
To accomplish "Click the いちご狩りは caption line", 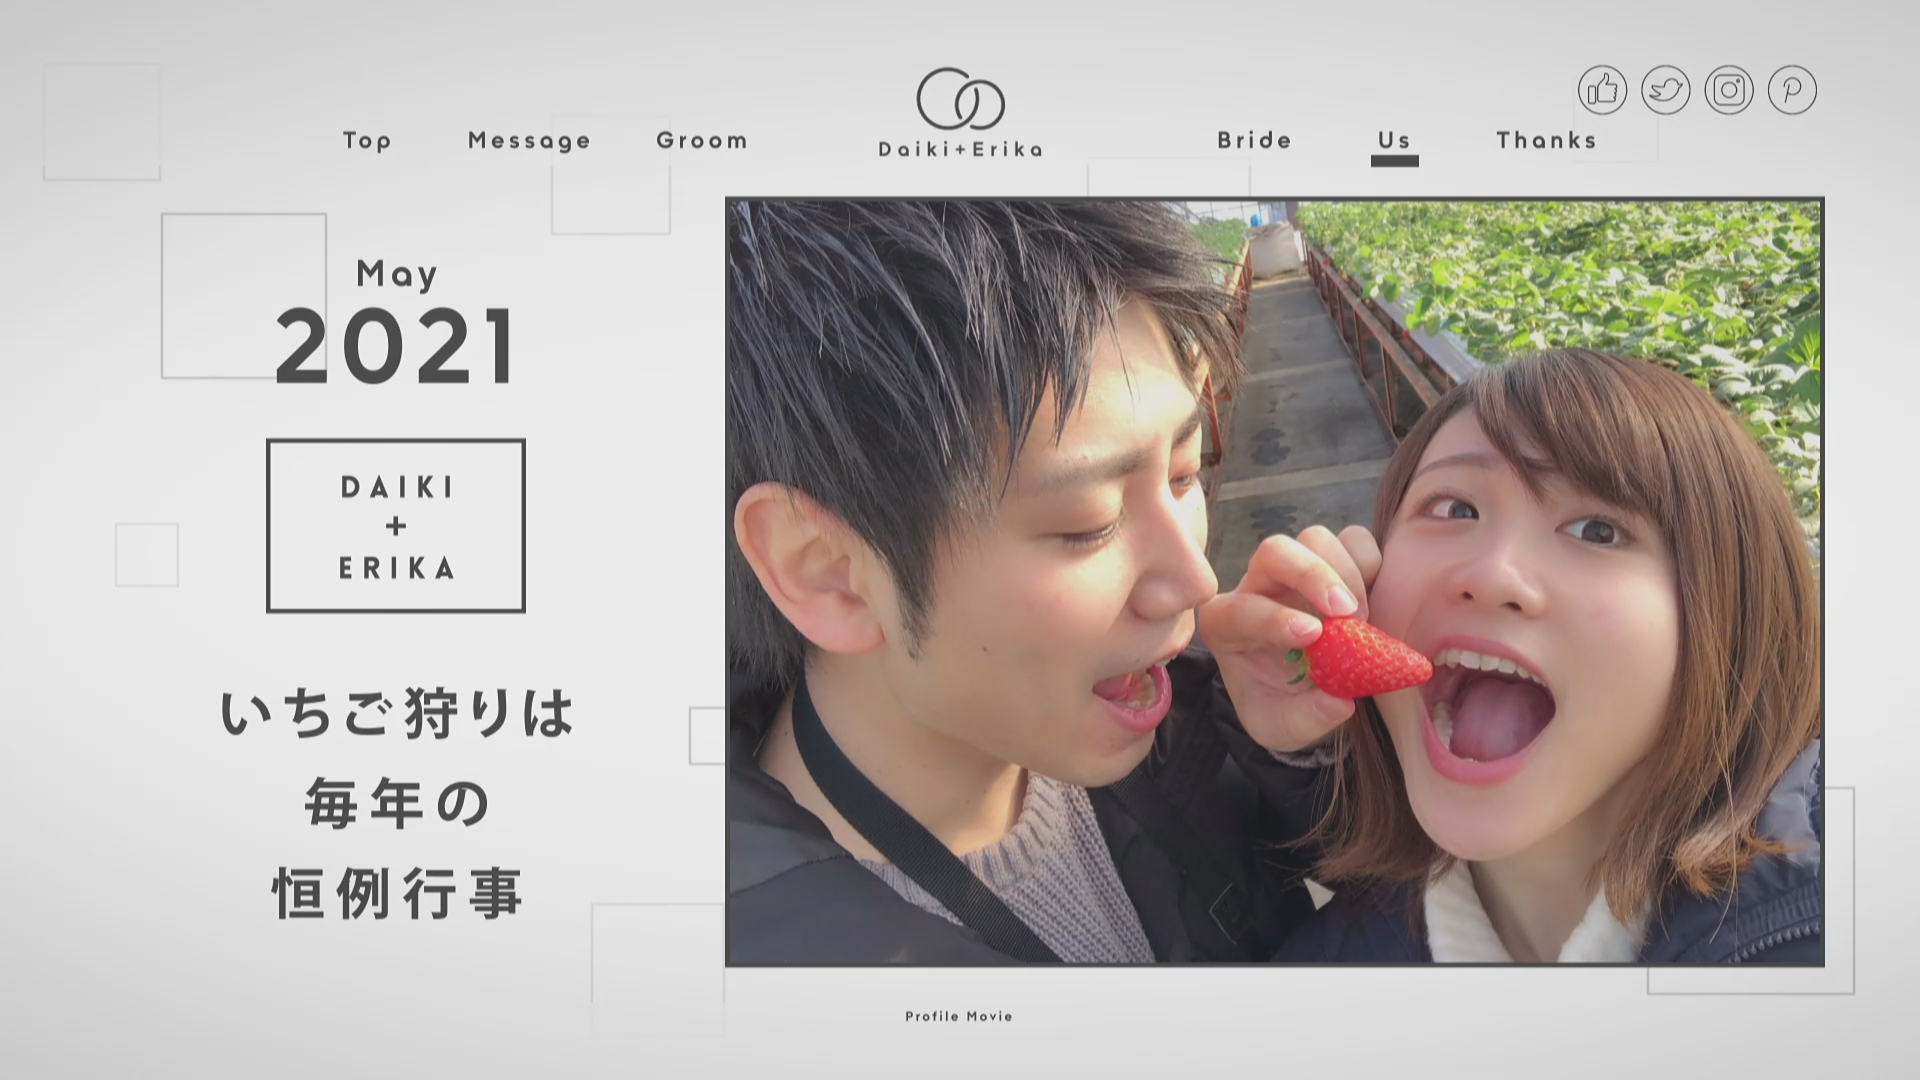I will coord(397,713).
